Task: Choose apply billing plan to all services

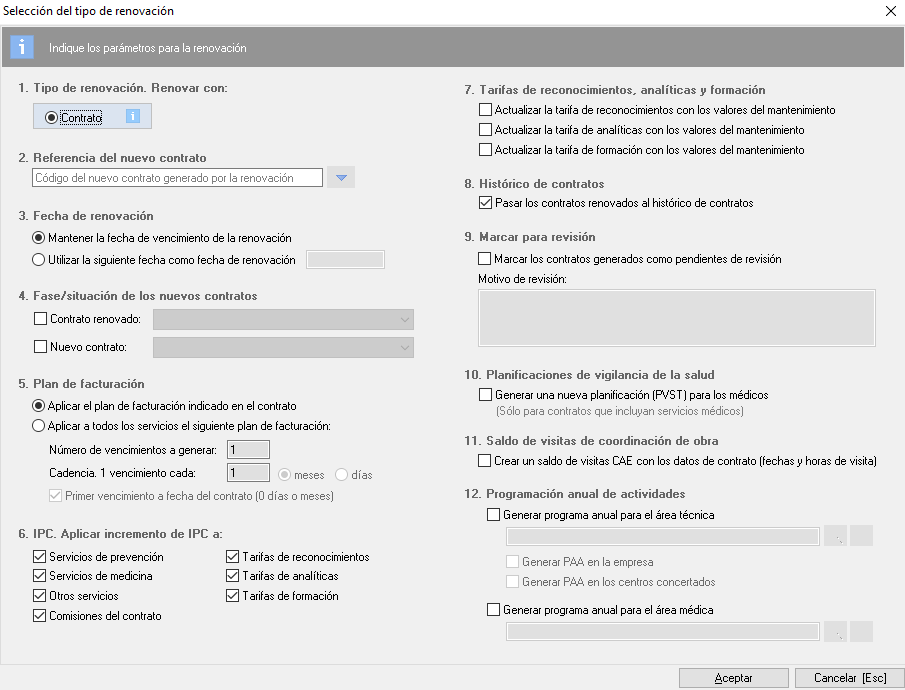Action: (x=39, y=427)
